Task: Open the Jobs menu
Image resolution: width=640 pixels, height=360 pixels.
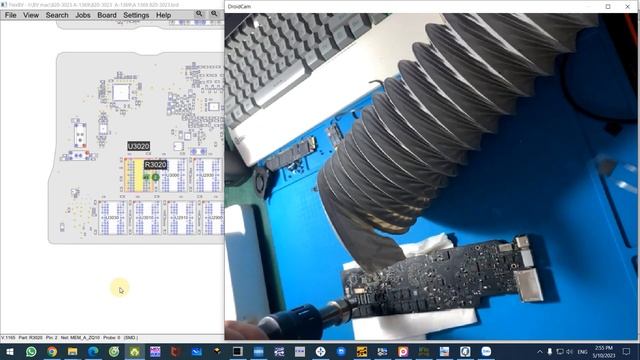Action: (x=83, y=15)
